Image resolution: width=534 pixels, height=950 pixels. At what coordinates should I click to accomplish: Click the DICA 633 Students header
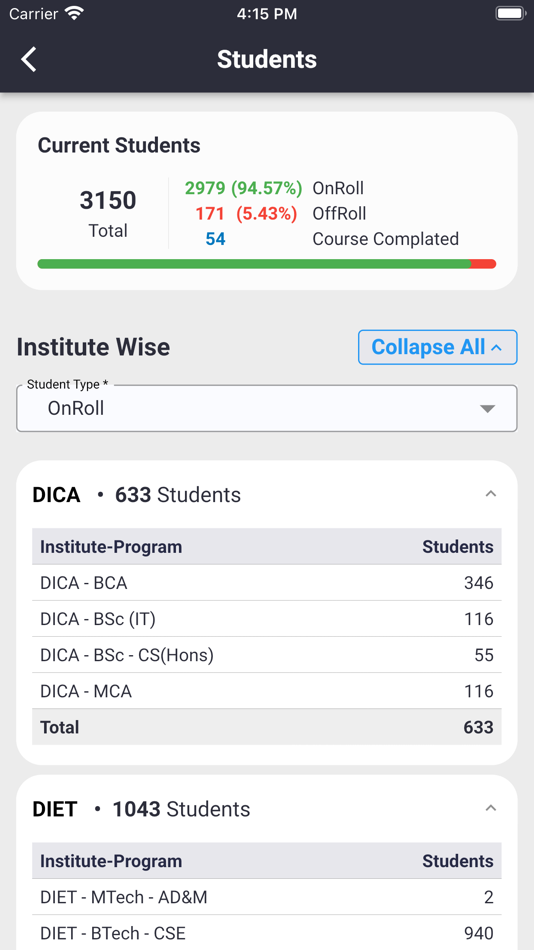(136, 495)
